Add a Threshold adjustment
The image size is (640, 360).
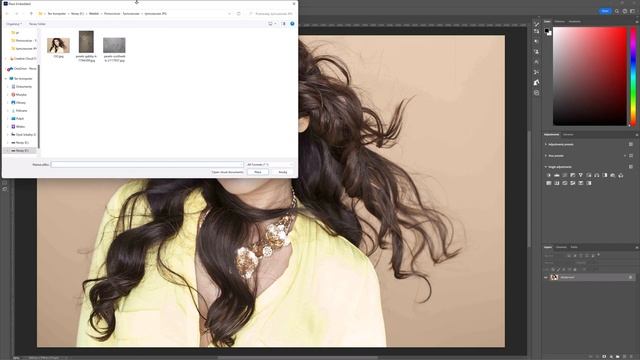coord(573,183)
